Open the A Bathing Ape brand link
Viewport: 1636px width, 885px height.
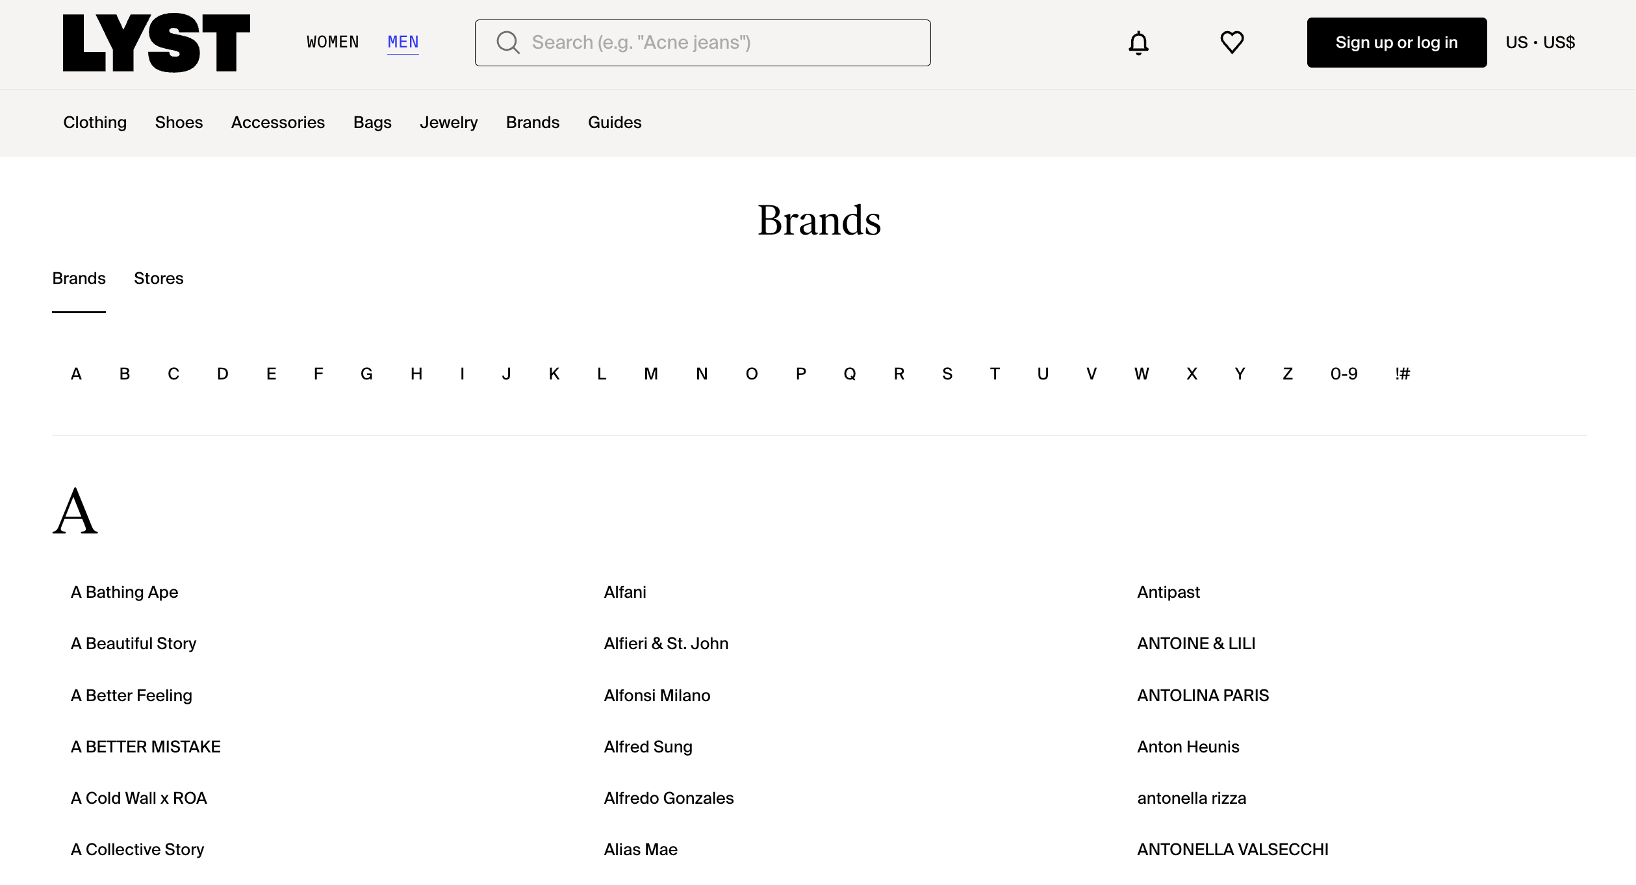pos(125,592)
